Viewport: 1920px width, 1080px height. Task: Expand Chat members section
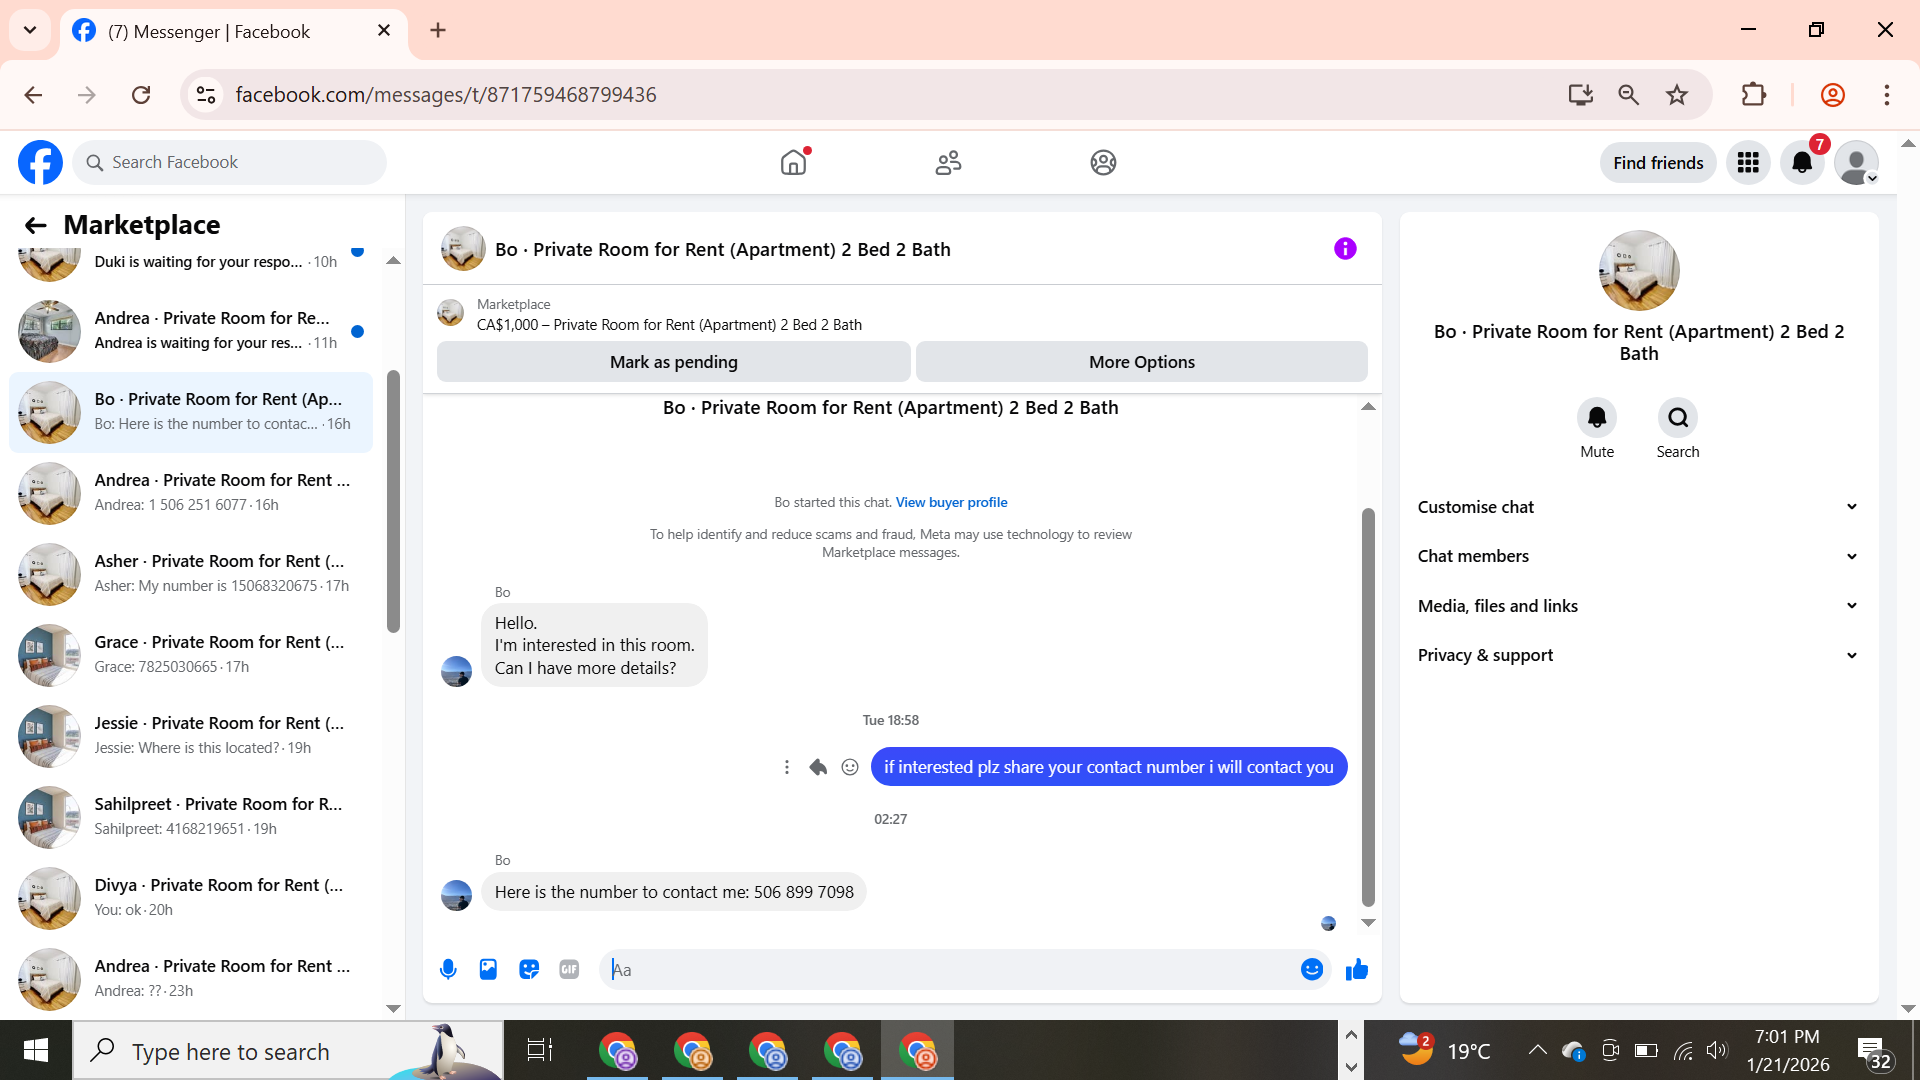point(1638,556)
